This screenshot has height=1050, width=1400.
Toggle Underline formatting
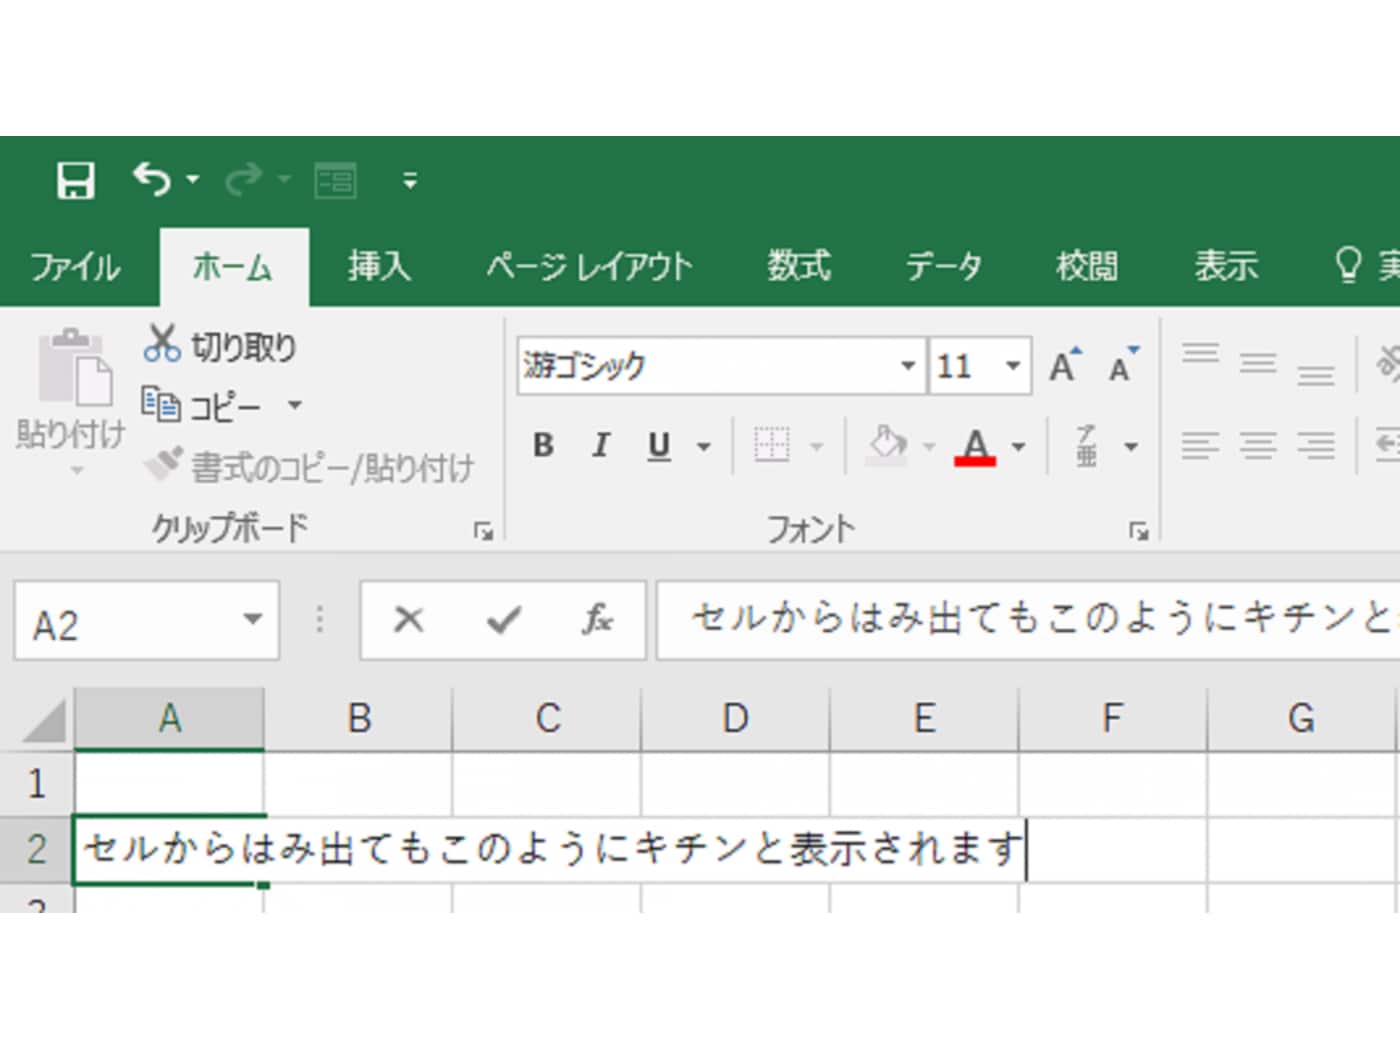(x=659, y=445)
